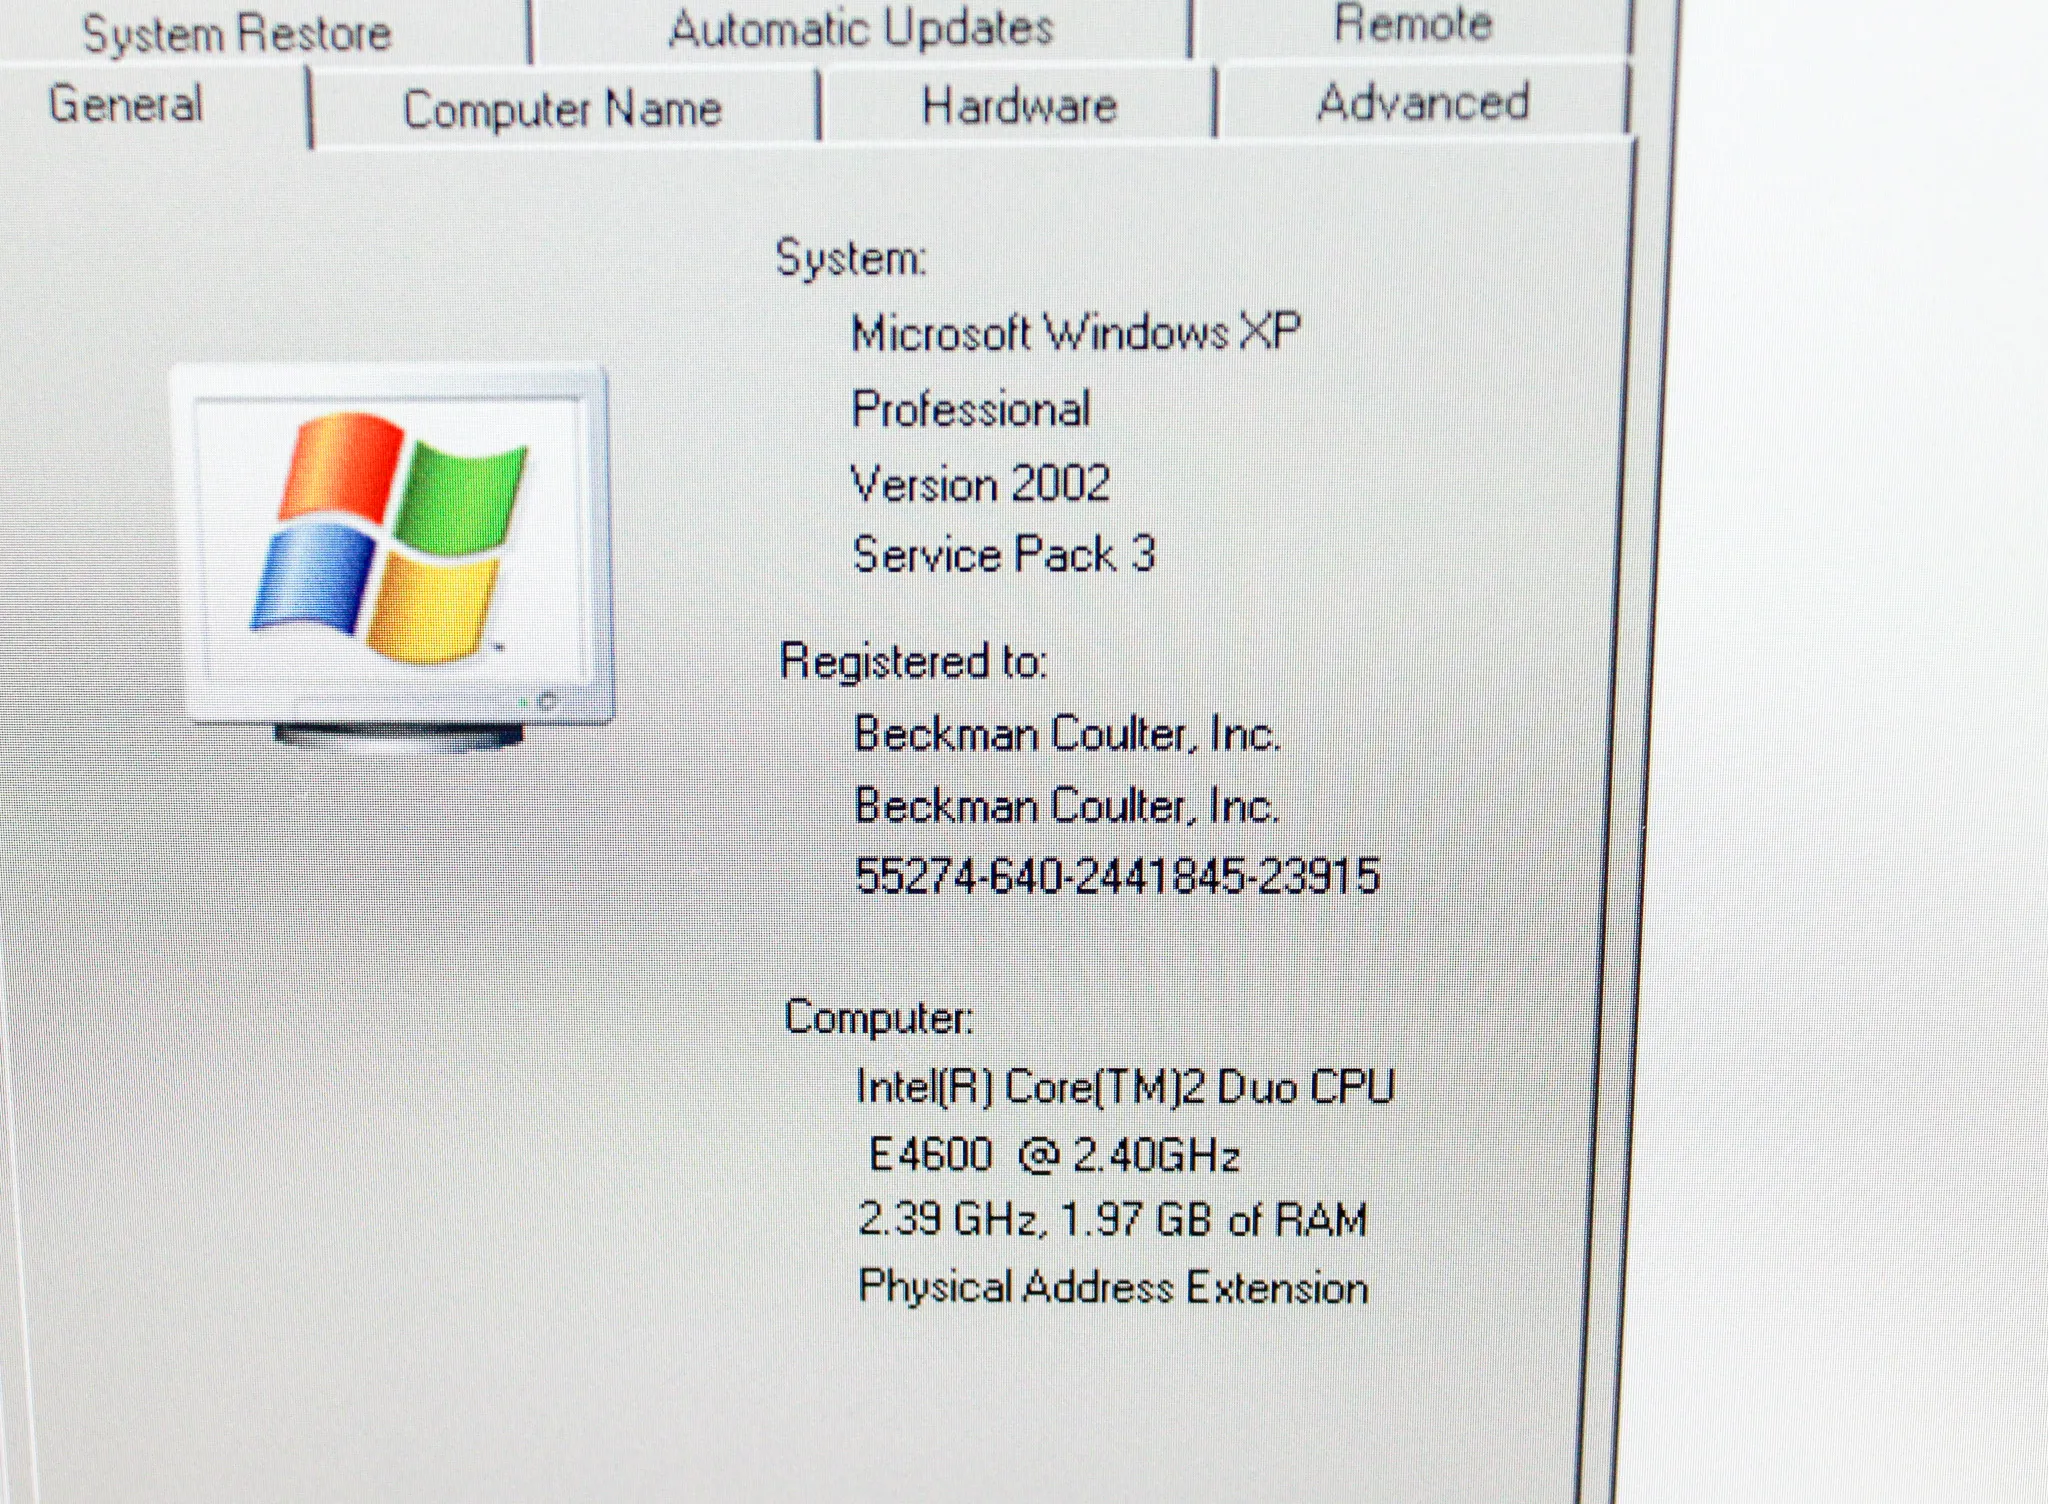Open the Computer Name tab
2048x1504 pixels.
coord(562,108)
